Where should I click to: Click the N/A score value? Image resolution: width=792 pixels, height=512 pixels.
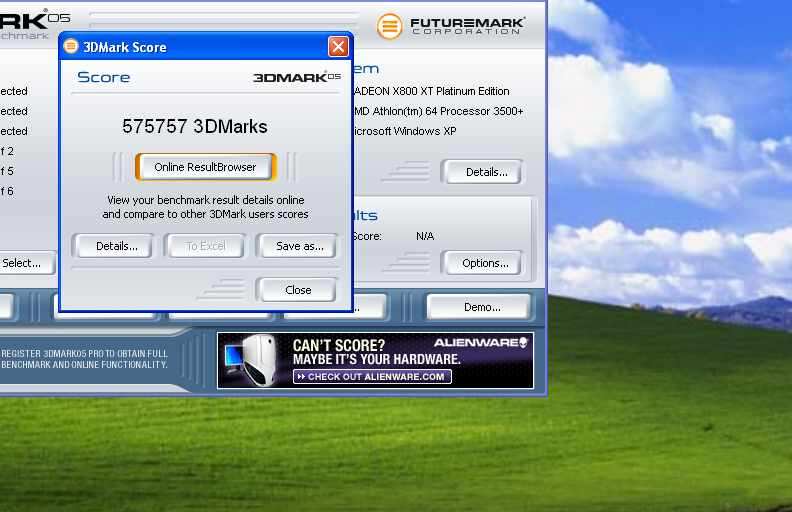(x=425, y=236)
